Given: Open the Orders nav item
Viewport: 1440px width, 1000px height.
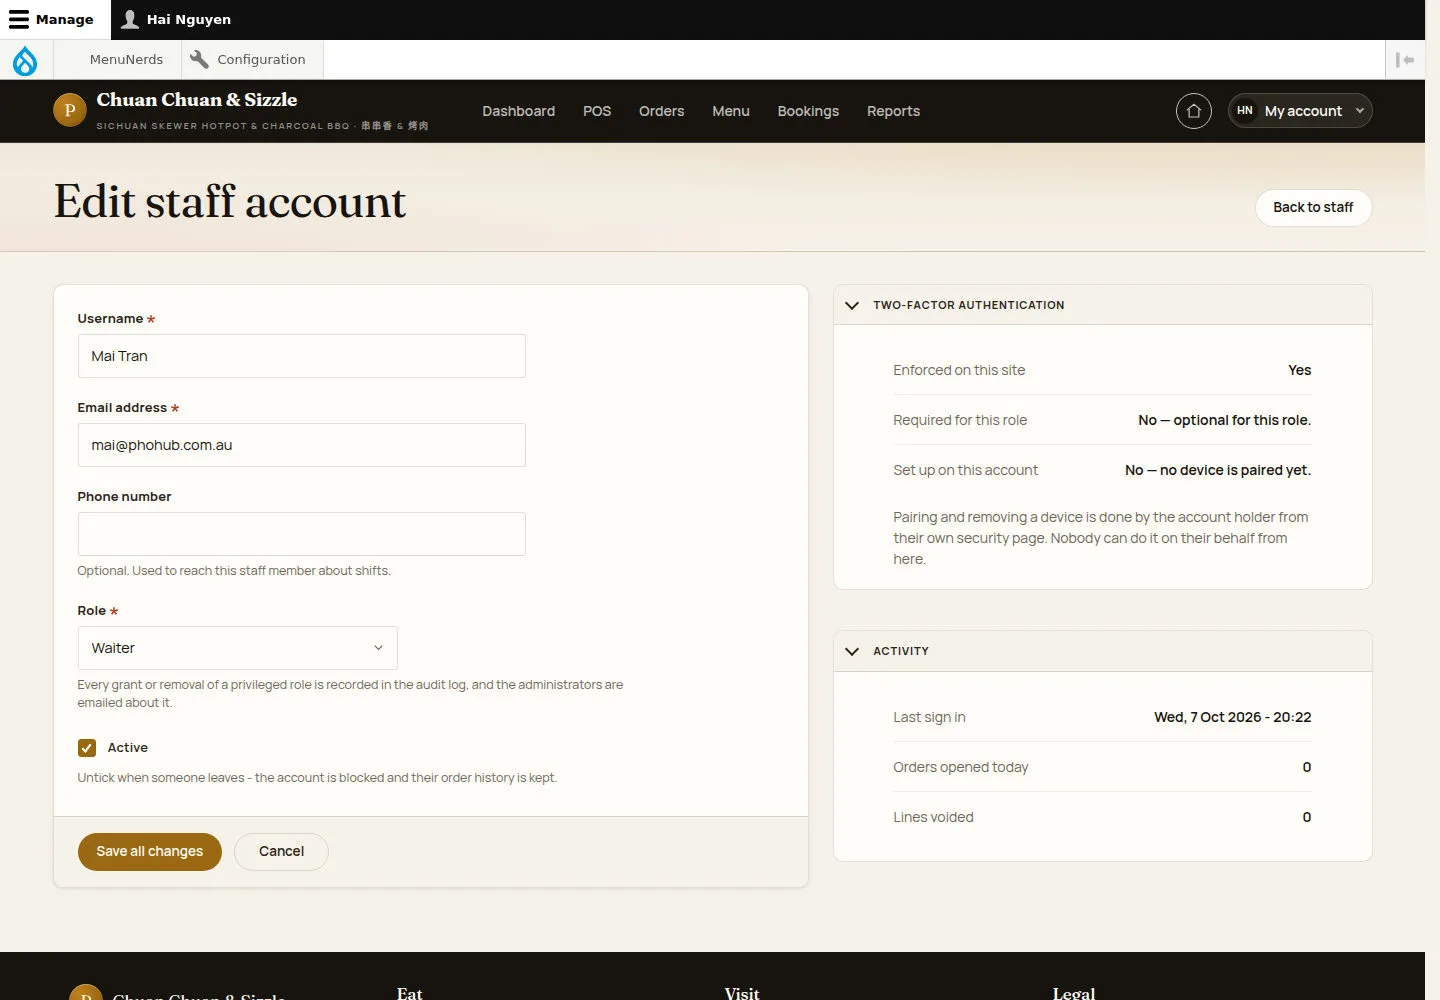Looking at the screenshot, I should click(662, 111).
